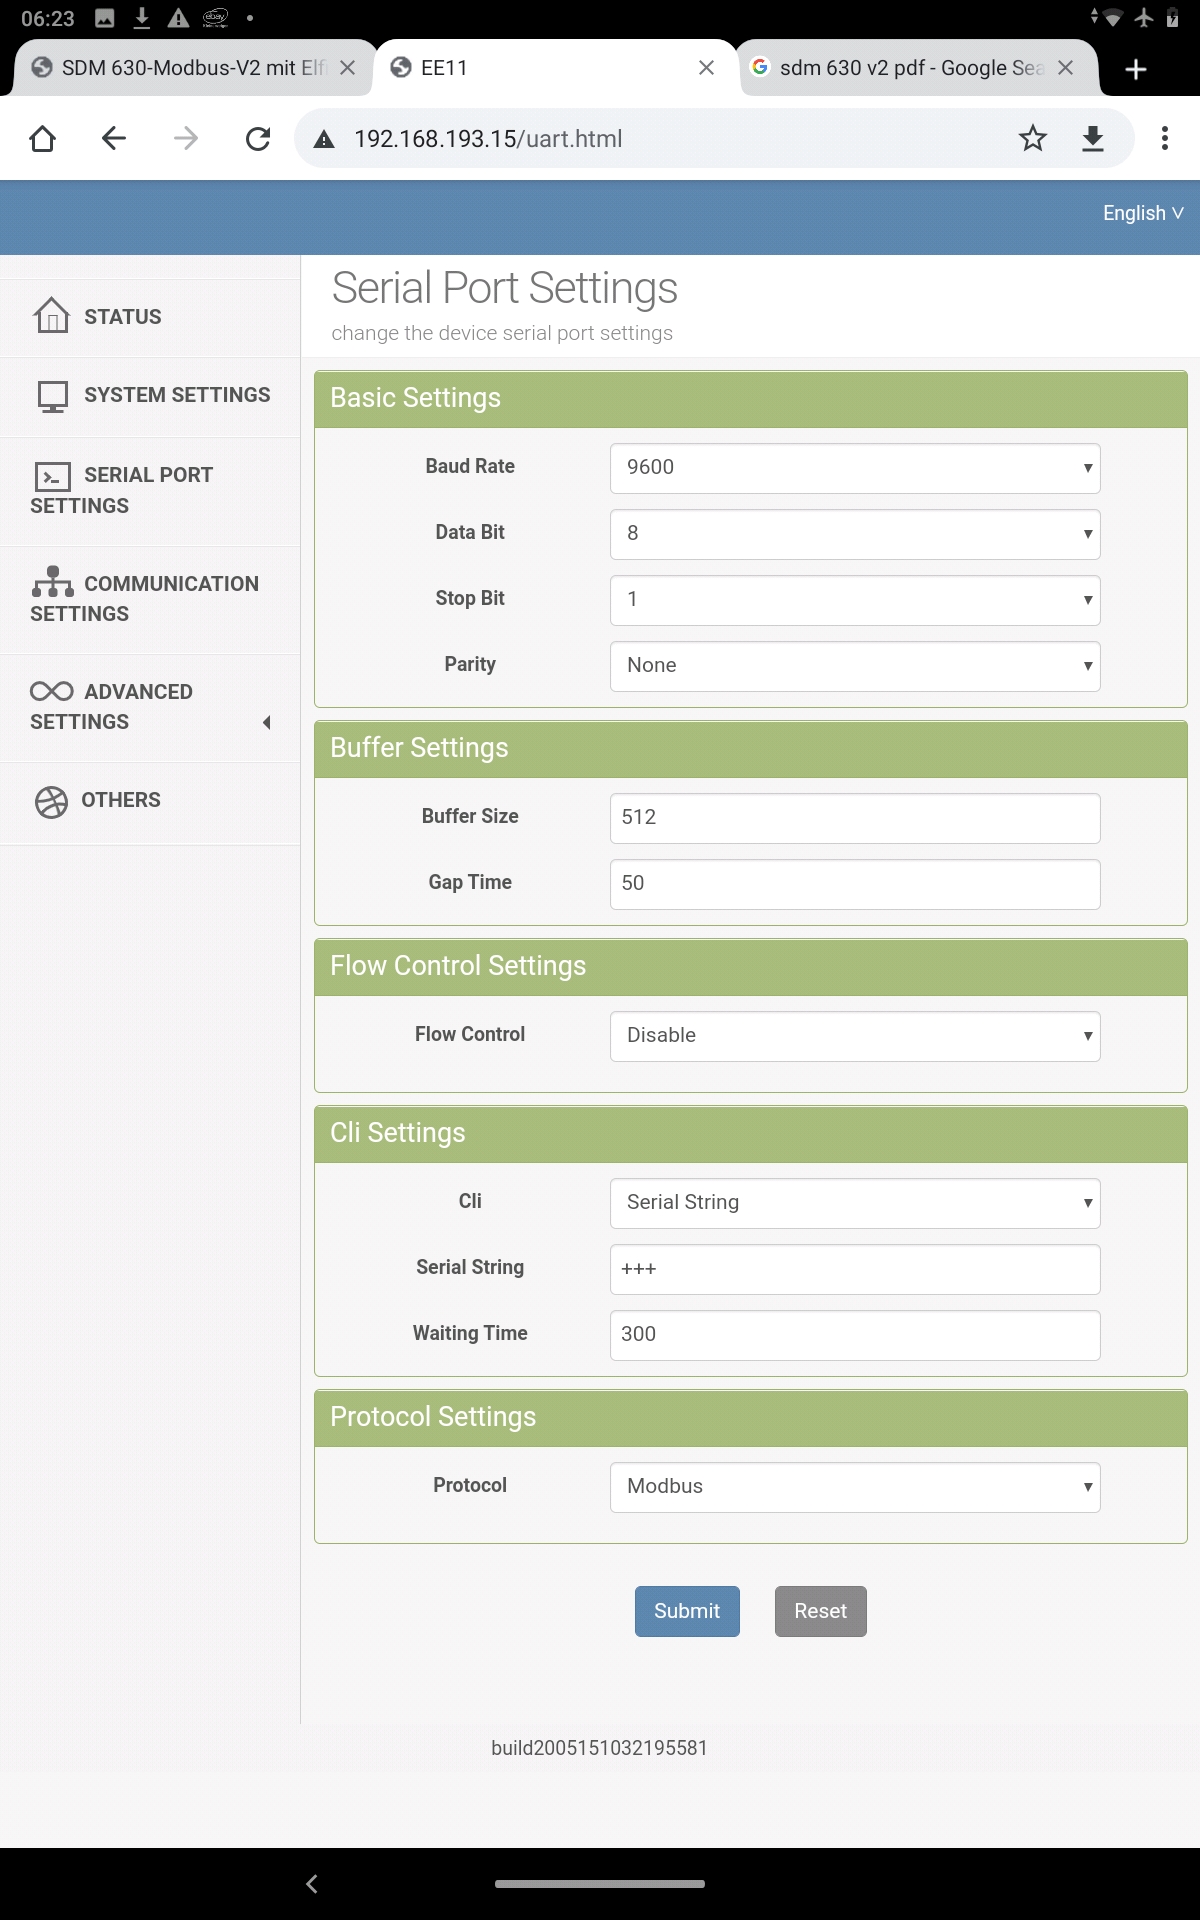
Task: Open the Baud Rate dropdown
Action: coord(855,468)
